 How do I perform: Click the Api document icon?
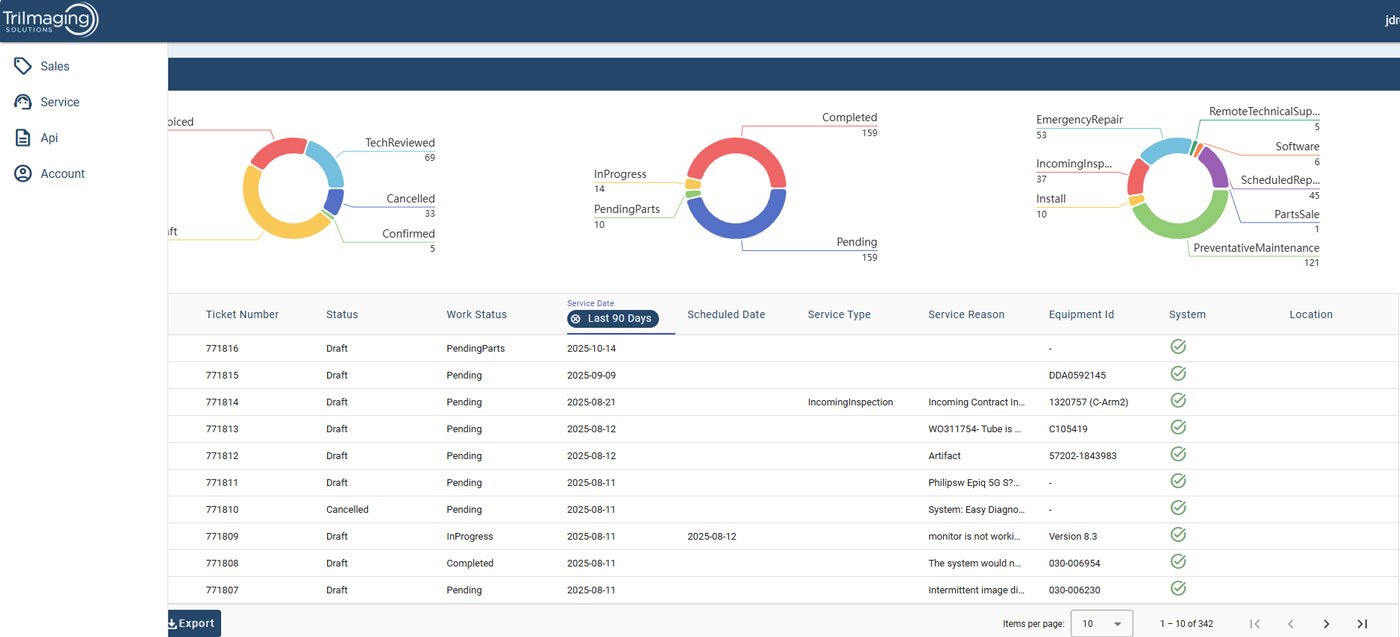(22, 138)
